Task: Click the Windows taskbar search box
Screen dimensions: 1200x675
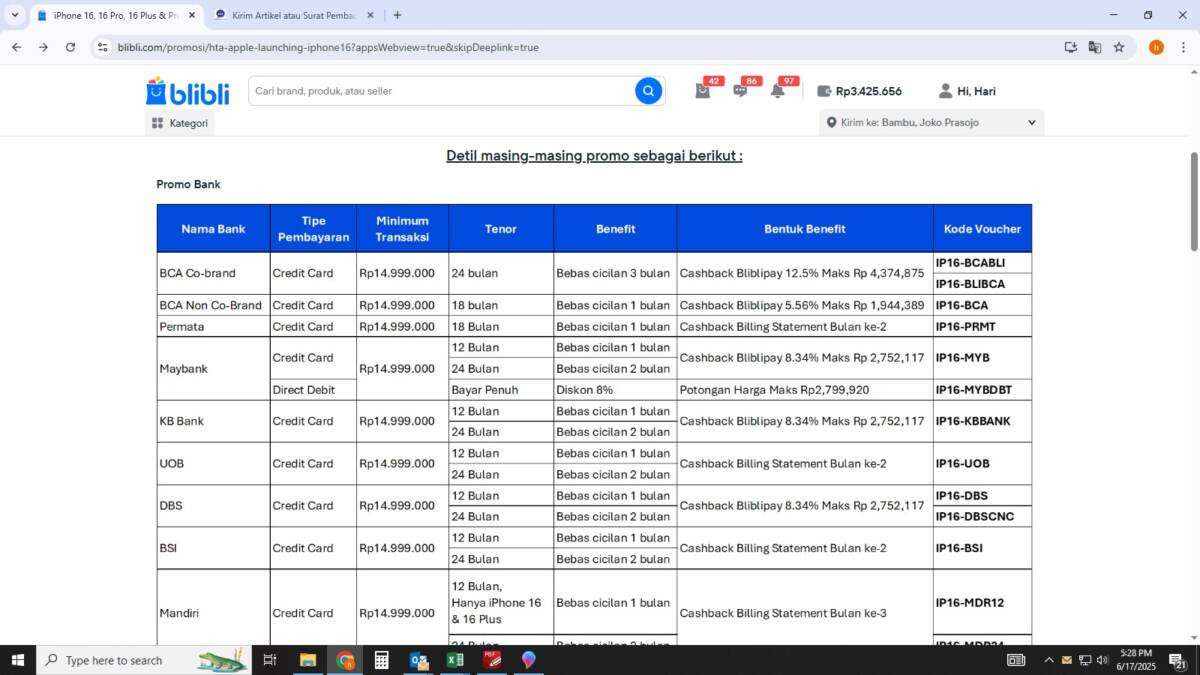Action: [x=144, y=660]
